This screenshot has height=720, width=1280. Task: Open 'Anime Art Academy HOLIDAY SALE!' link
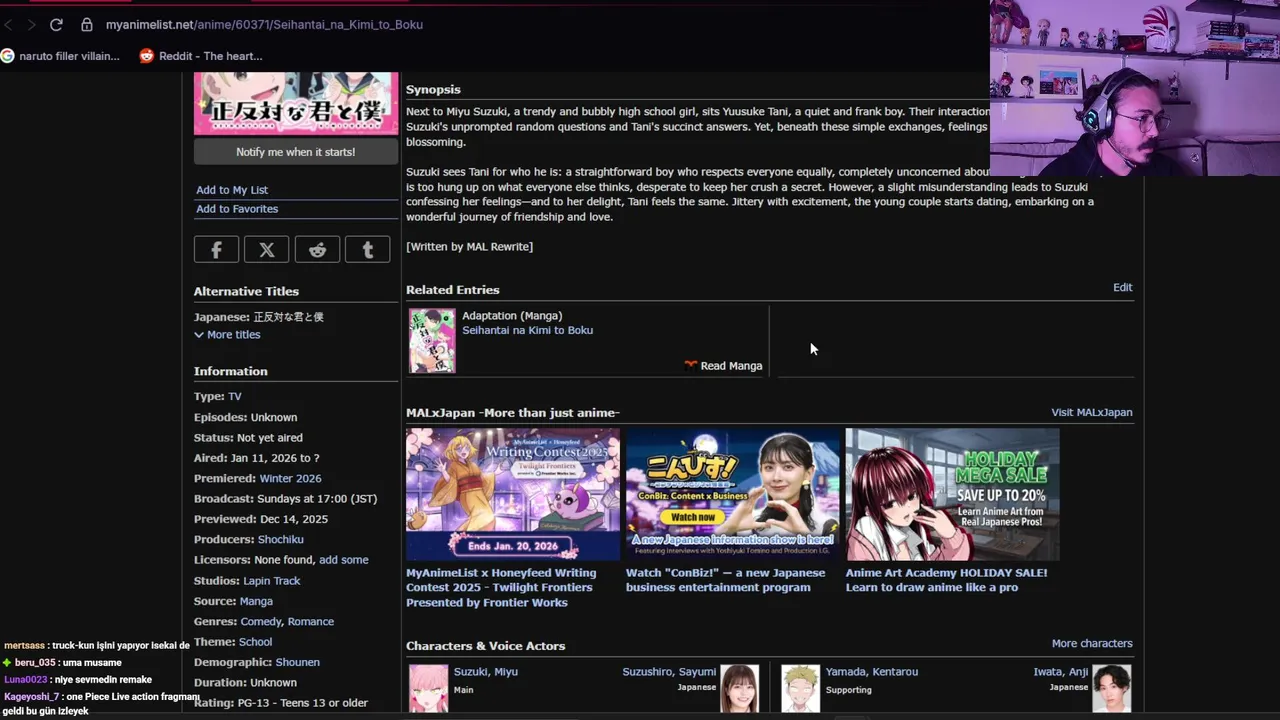[947, 580]
